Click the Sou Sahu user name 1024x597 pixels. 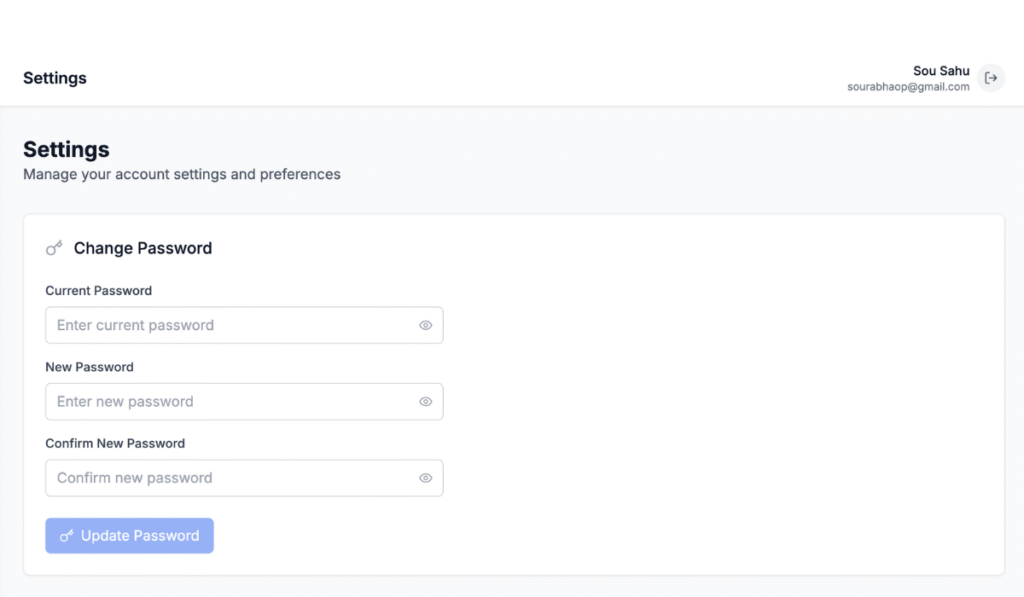(x=940, y=71)
